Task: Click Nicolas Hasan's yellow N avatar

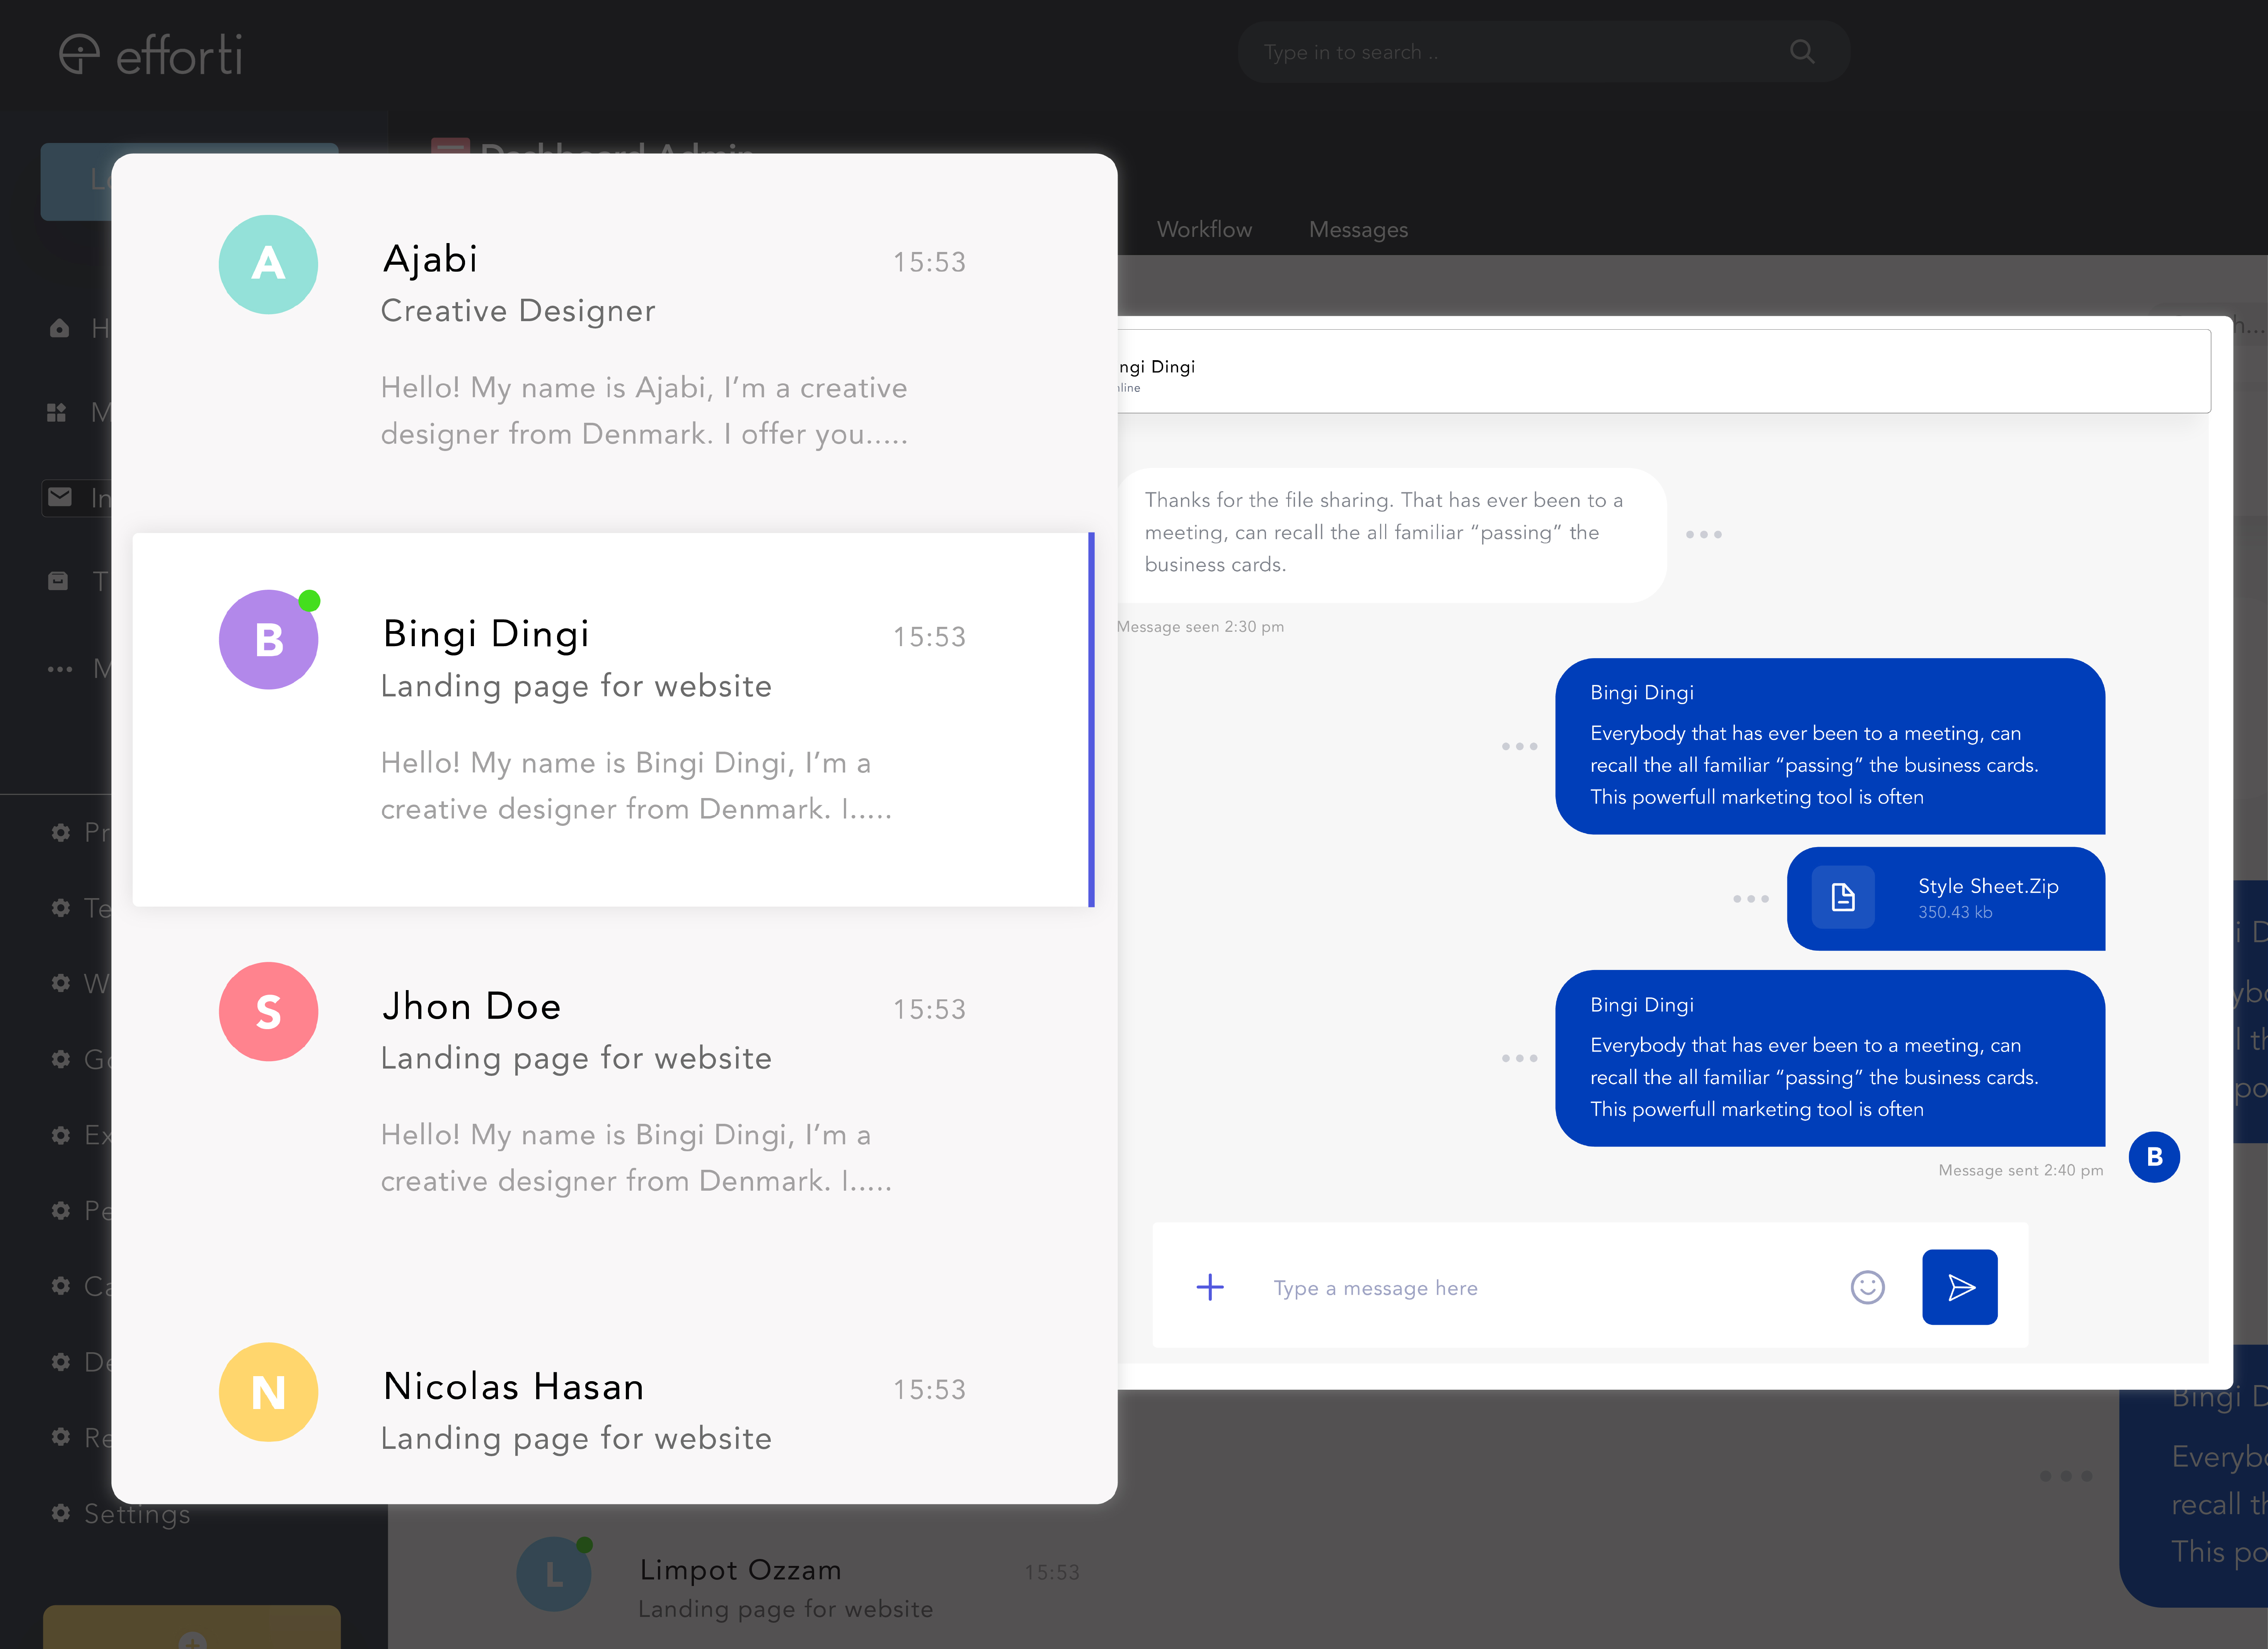Action: (x=268, y=1392)
